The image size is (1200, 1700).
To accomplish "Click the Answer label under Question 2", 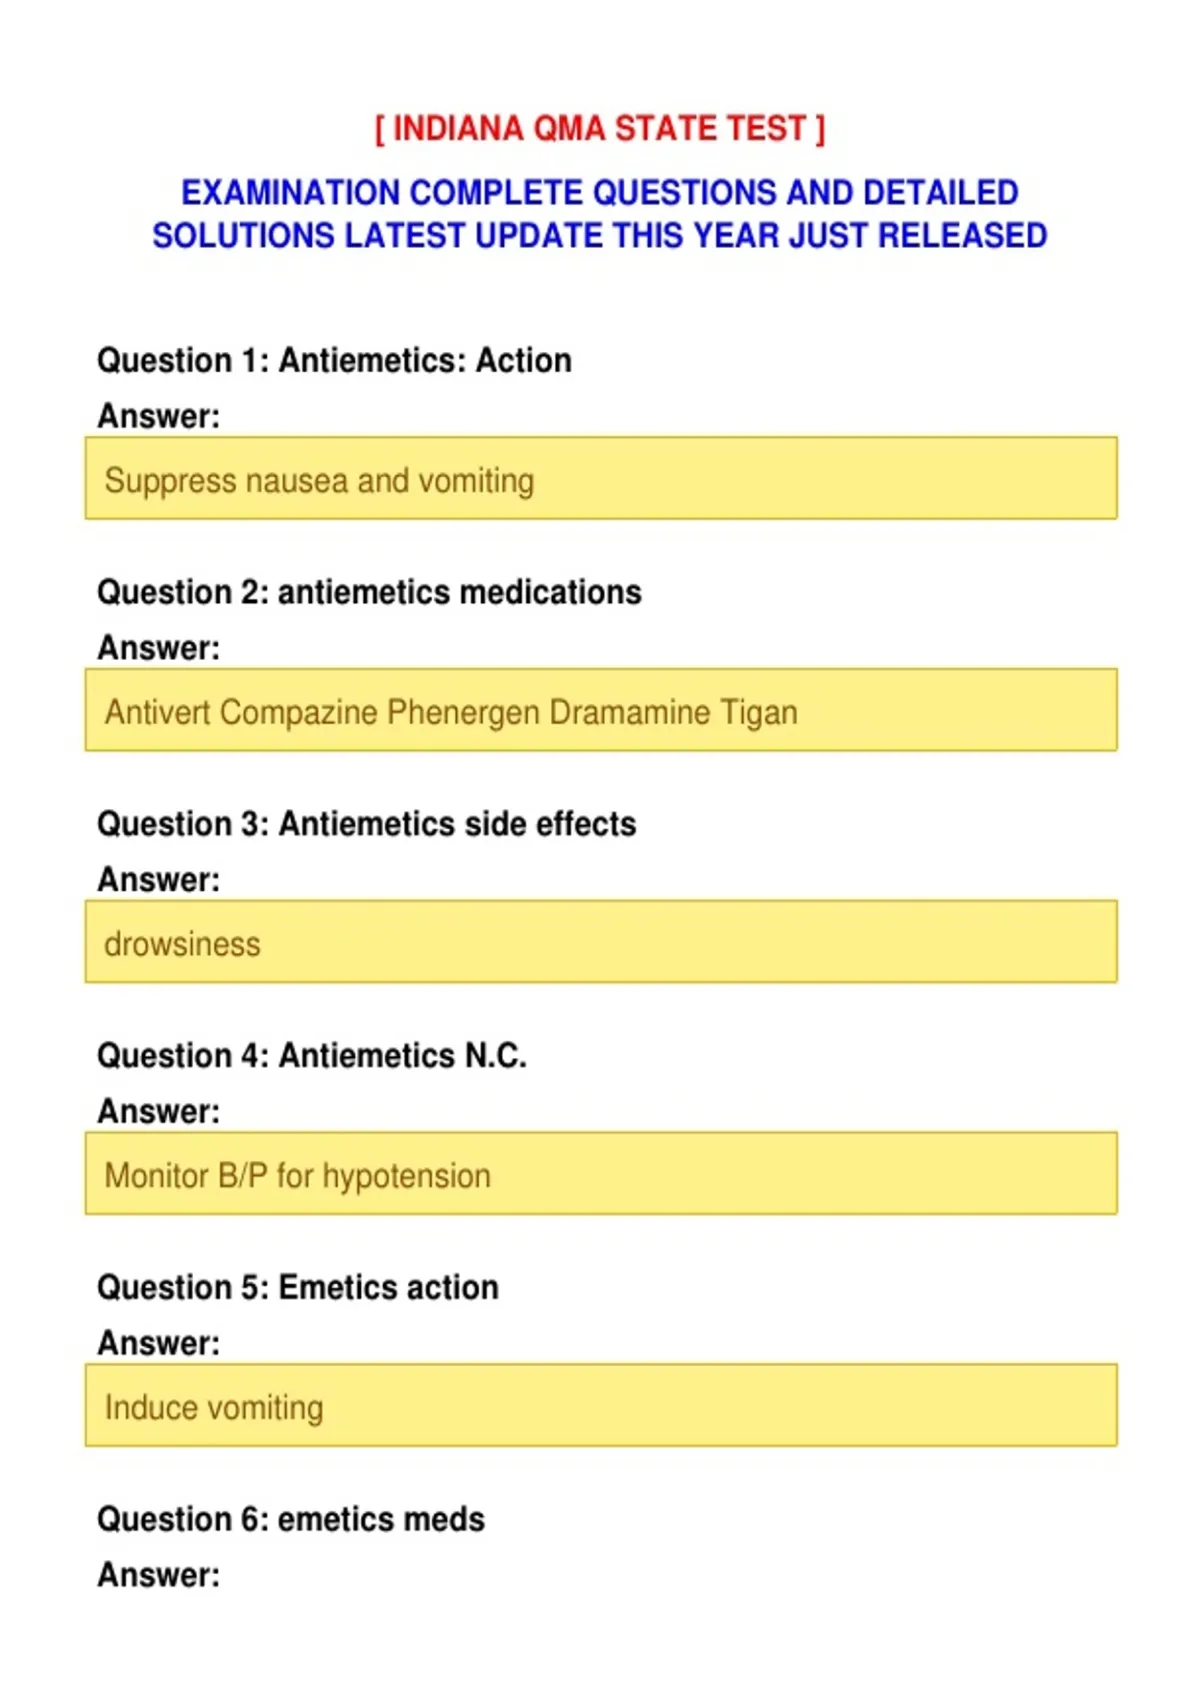I will click(x=158, y=648).
